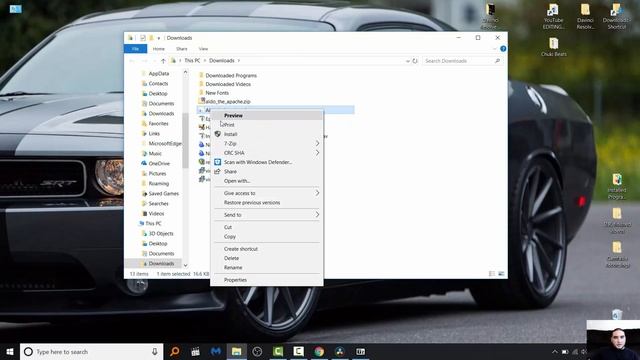Open the Home ribbon tab

(159, 49)
